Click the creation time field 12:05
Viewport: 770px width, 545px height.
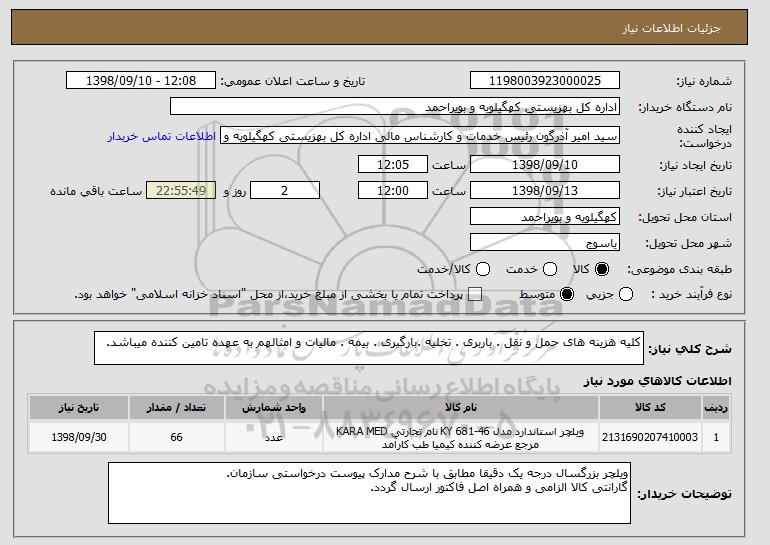393,164
